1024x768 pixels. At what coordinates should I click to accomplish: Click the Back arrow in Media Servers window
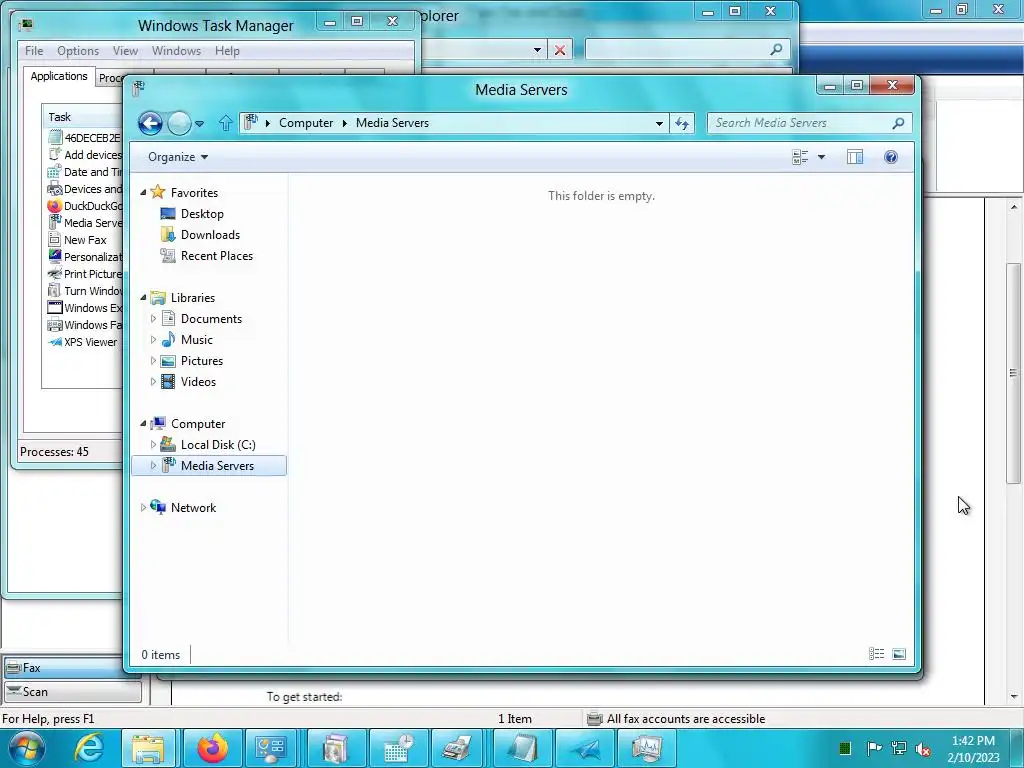[150, 123]
